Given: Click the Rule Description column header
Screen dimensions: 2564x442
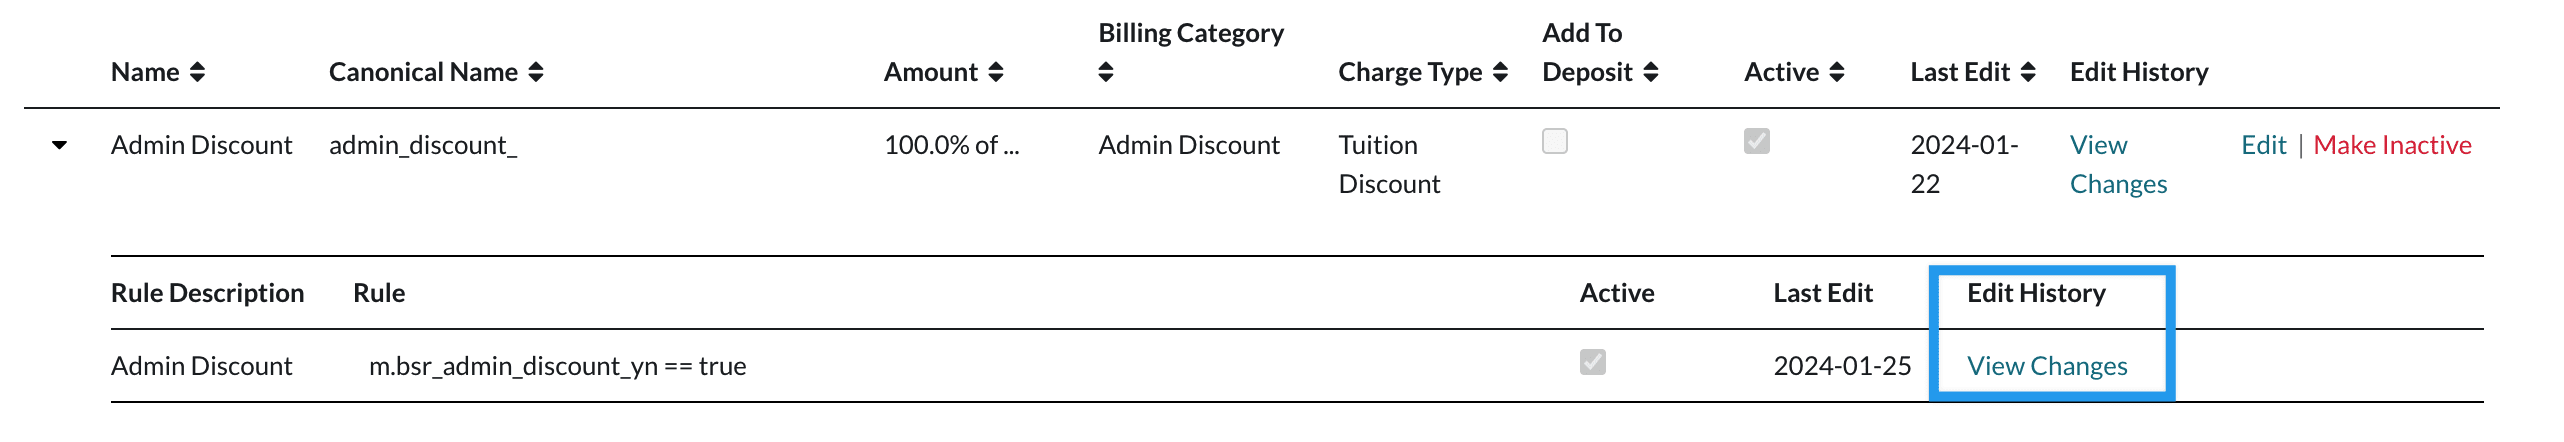Looking at the screenshot, I should tap(207, 293).
